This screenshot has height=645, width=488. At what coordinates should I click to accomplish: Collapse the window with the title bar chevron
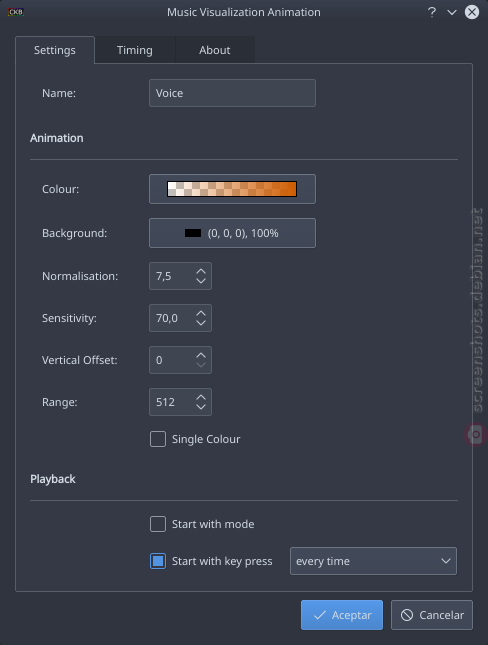click(452, 12)
